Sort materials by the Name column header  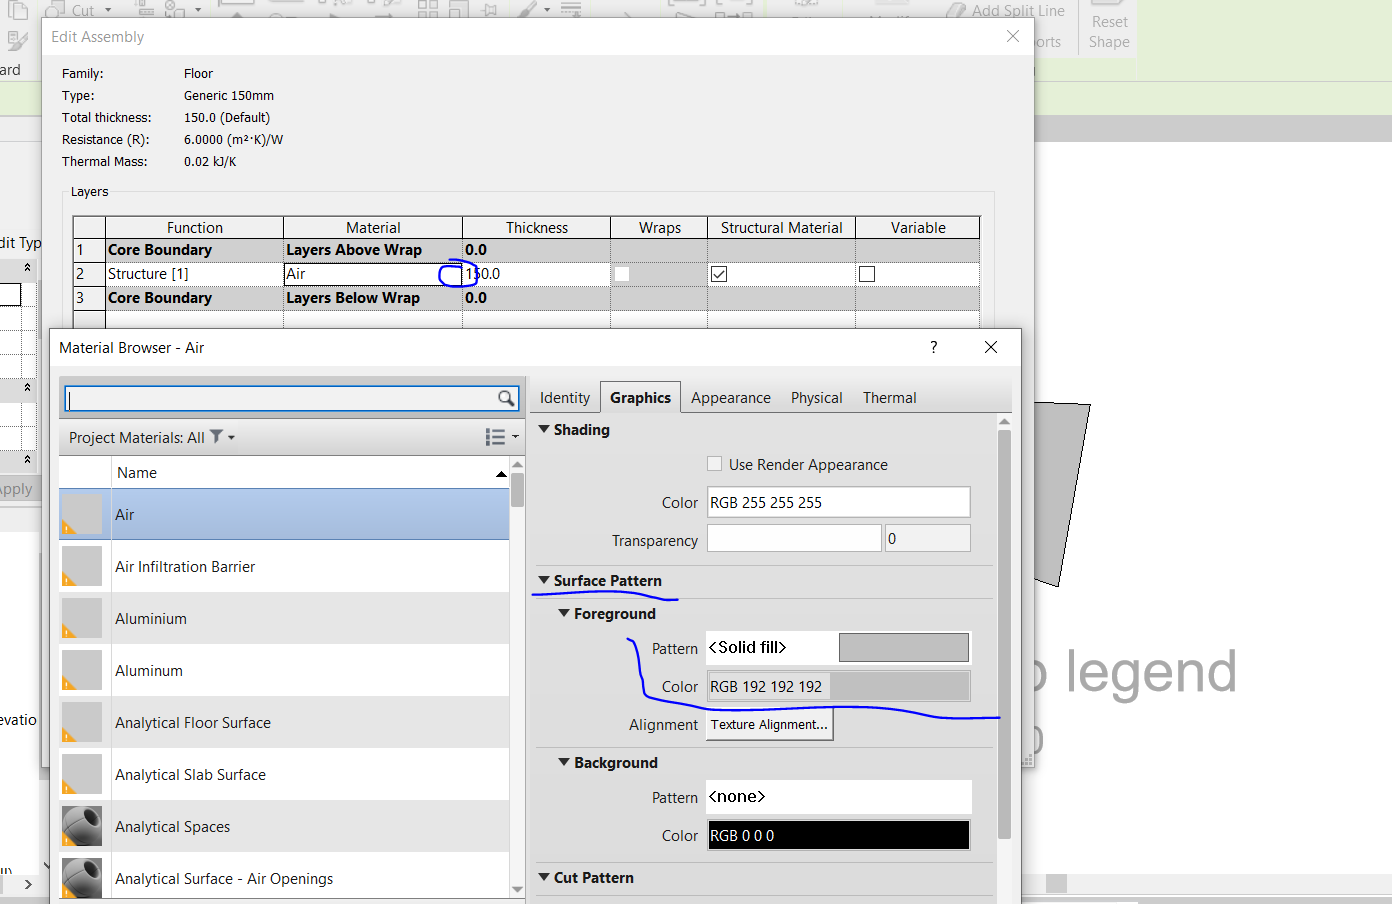[310, 472]
